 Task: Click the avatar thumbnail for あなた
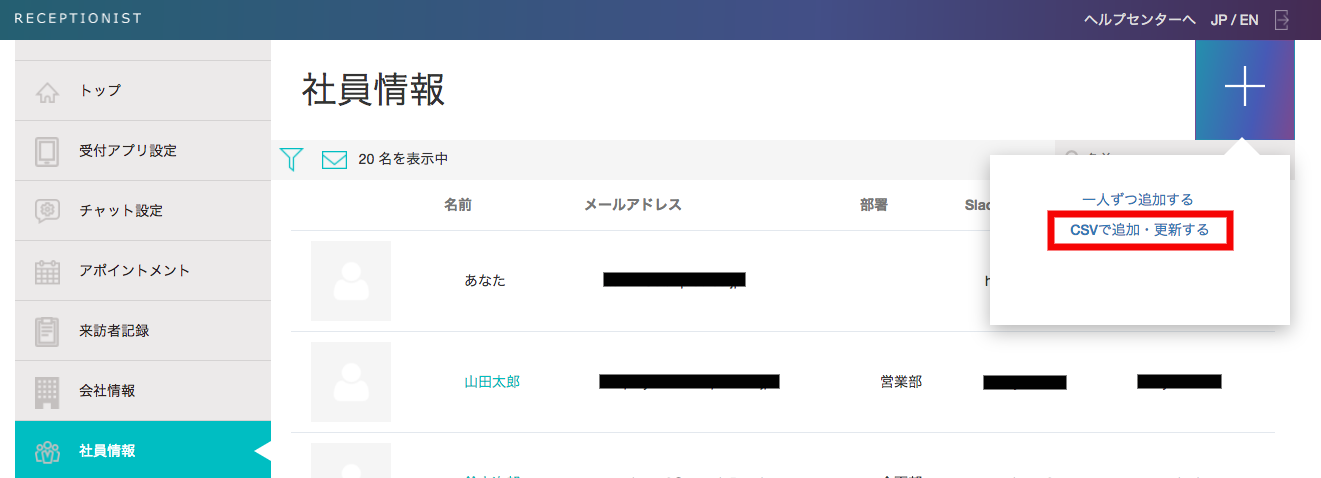[350, 281]
